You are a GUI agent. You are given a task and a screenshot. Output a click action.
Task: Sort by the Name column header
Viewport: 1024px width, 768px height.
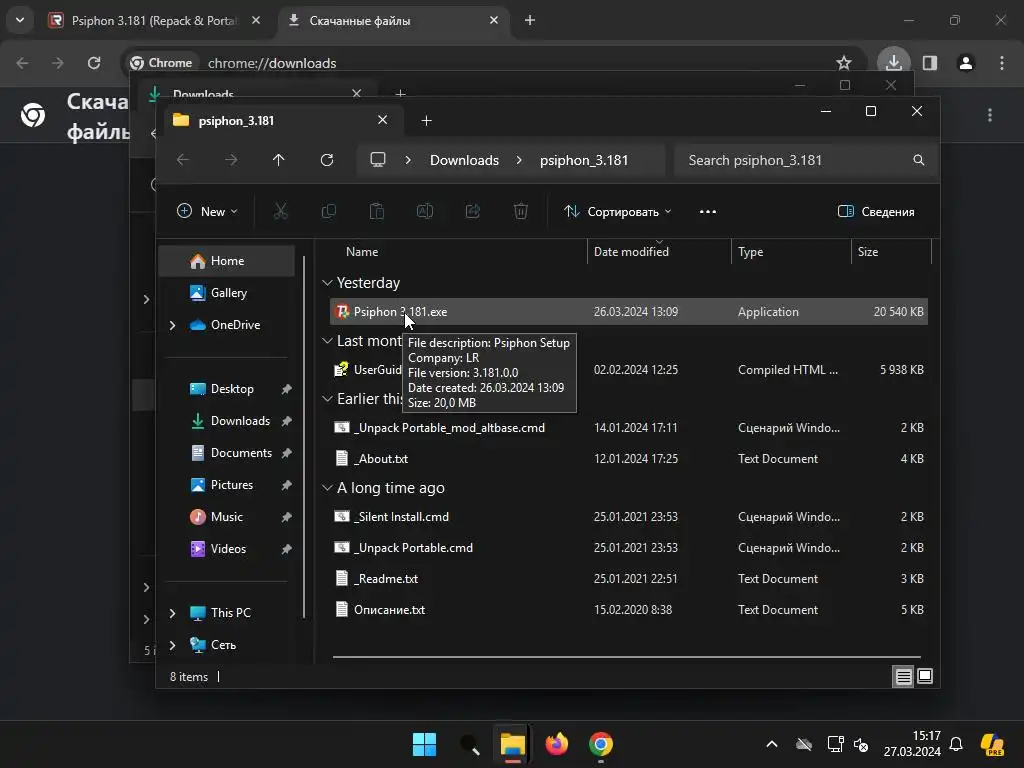tap(362, 252)
